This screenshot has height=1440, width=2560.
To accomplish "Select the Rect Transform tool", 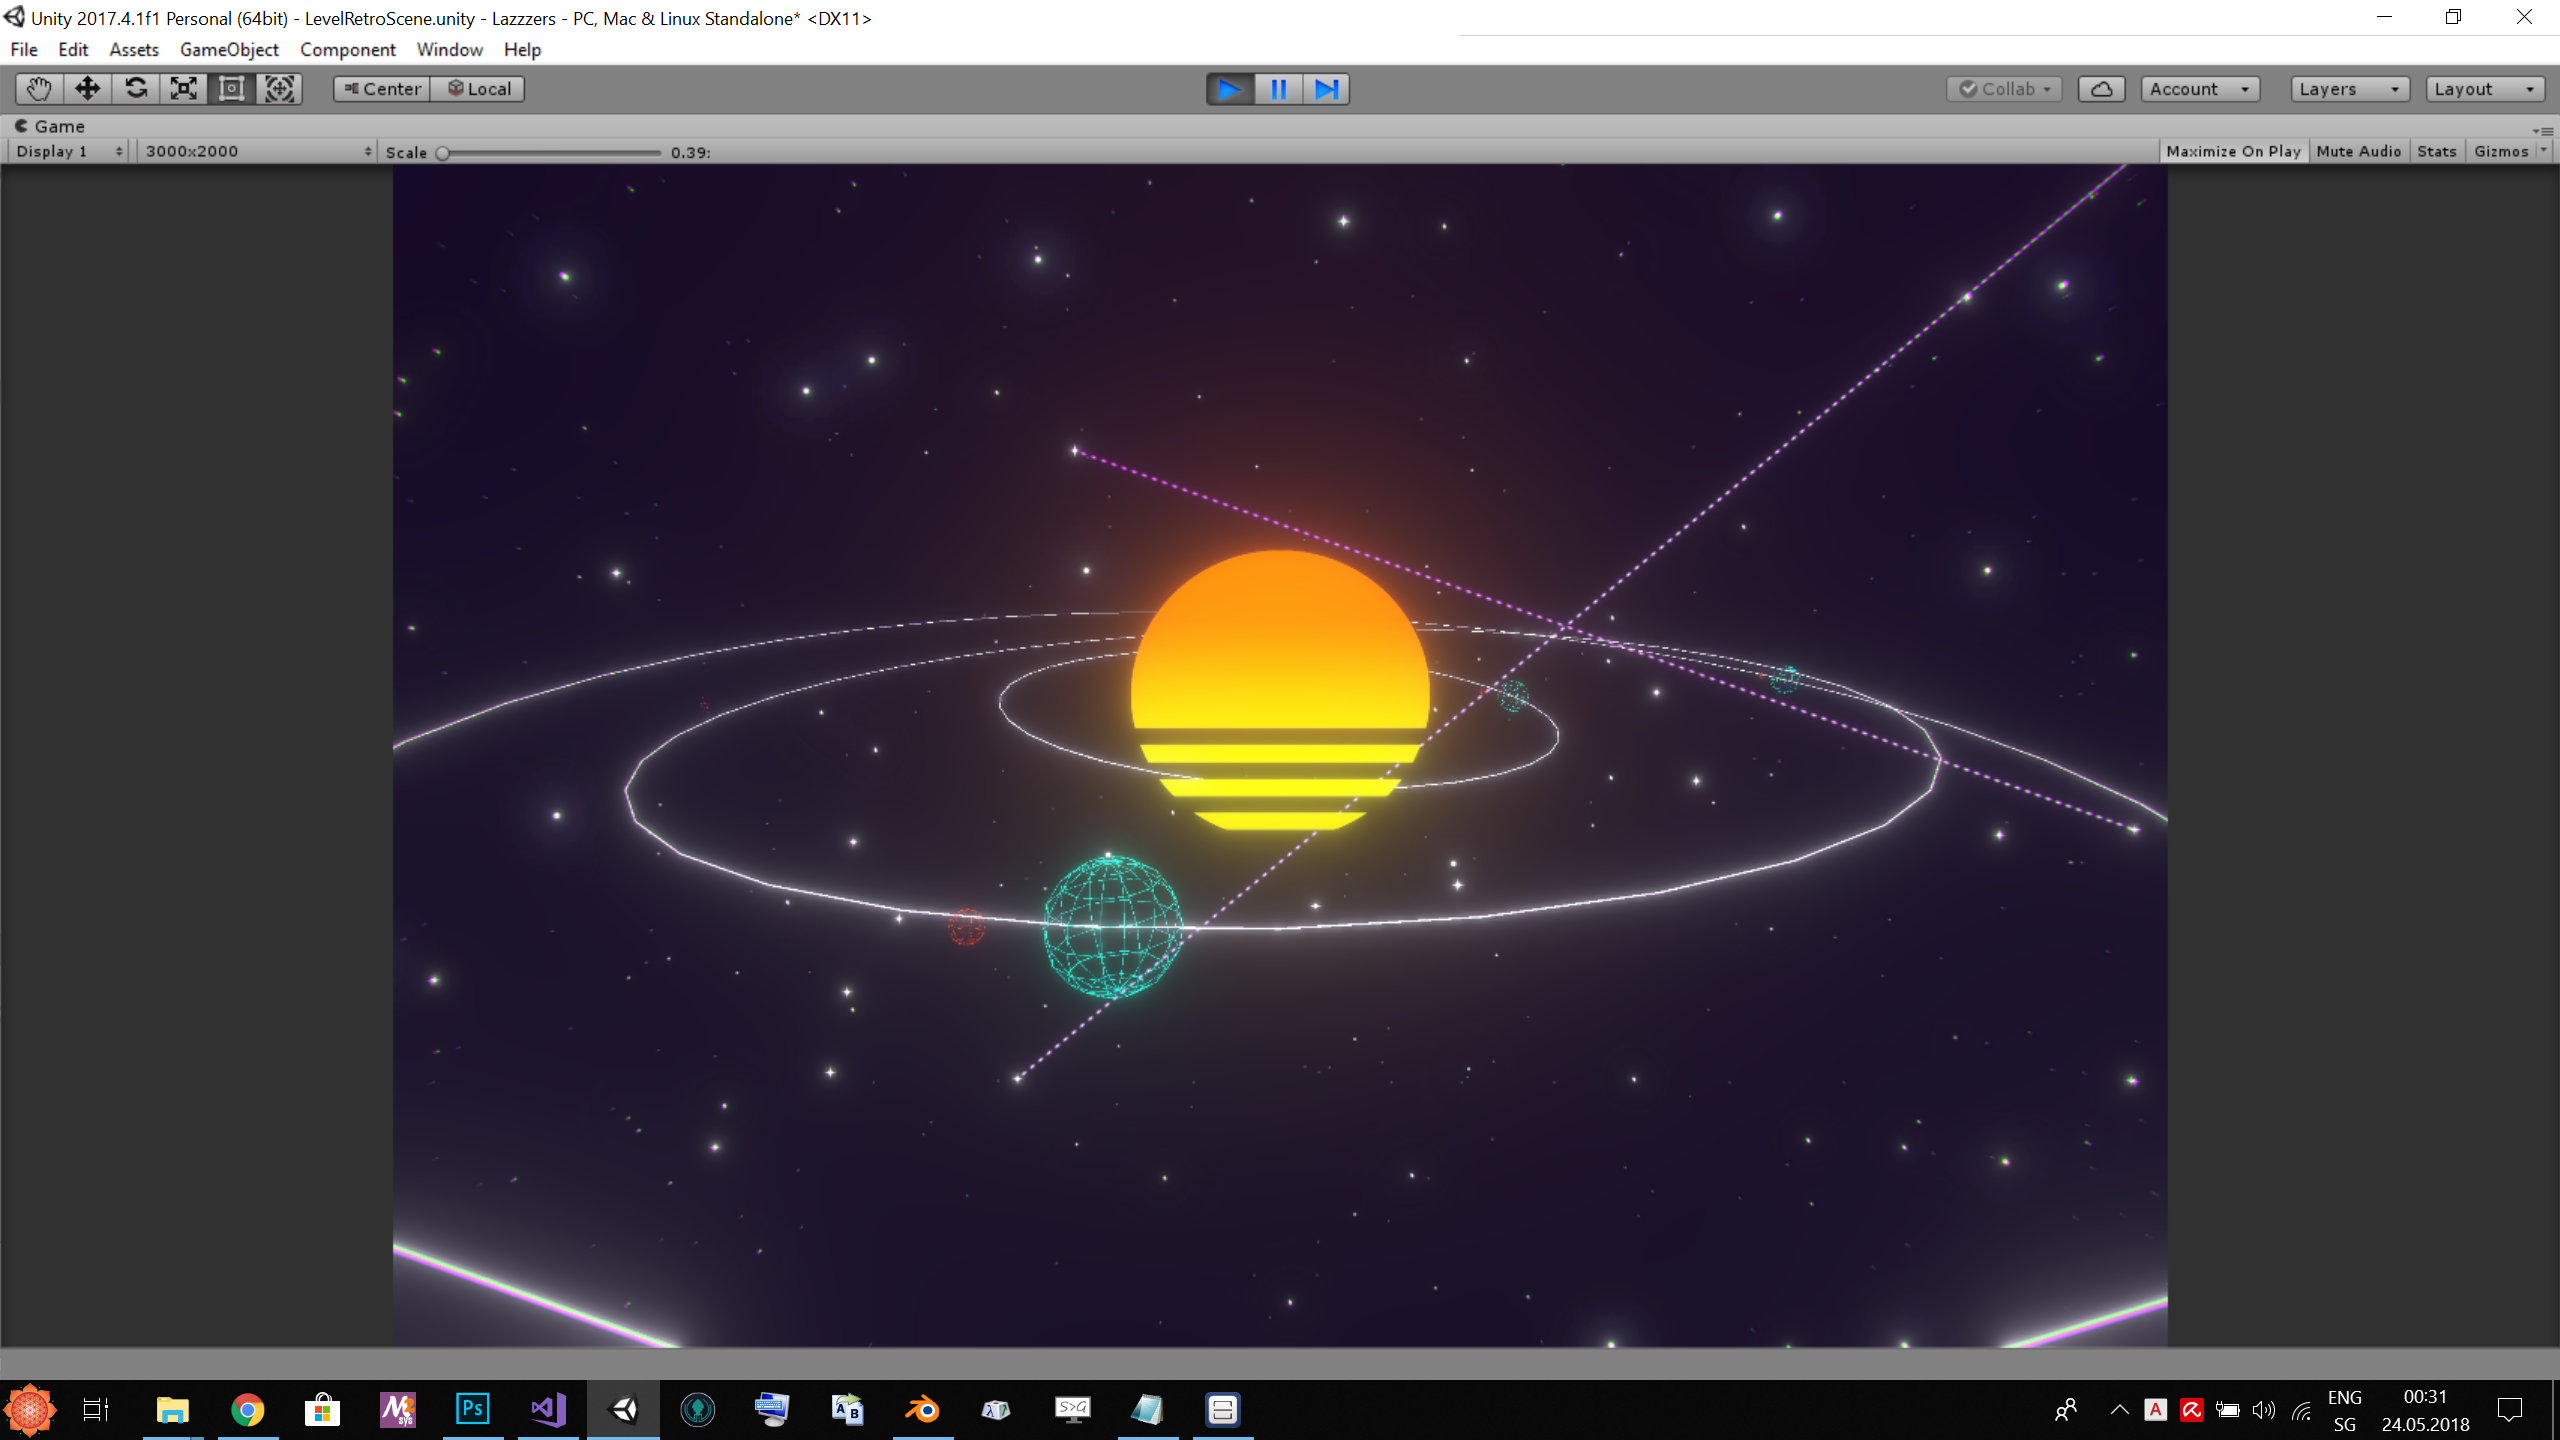I will point(231,89).
